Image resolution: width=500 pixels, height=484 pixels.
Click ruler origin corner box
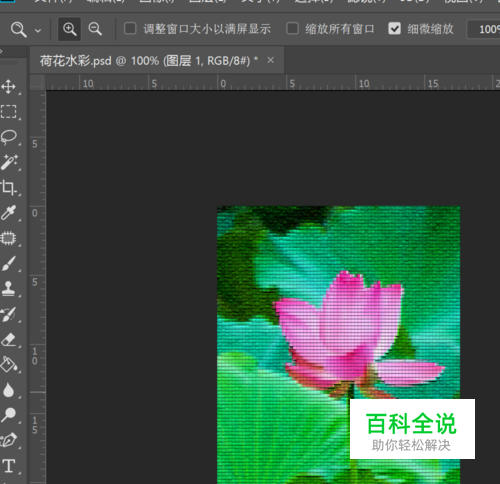point(38,82)
